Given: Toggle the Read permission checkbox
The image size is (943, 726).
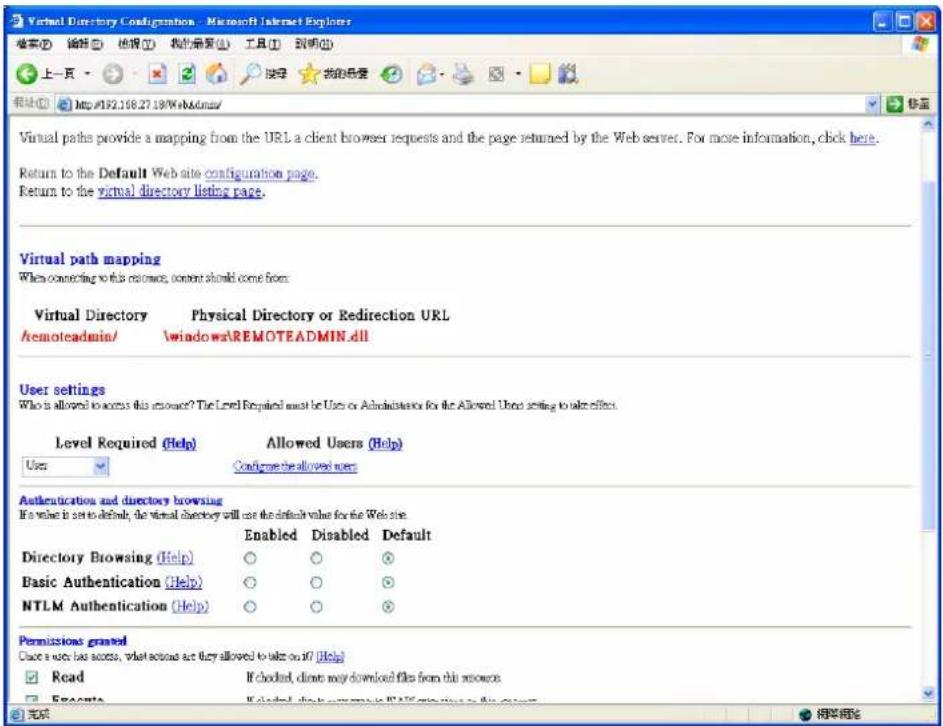Looking at the screenshot, I should (x=32, y=677).
